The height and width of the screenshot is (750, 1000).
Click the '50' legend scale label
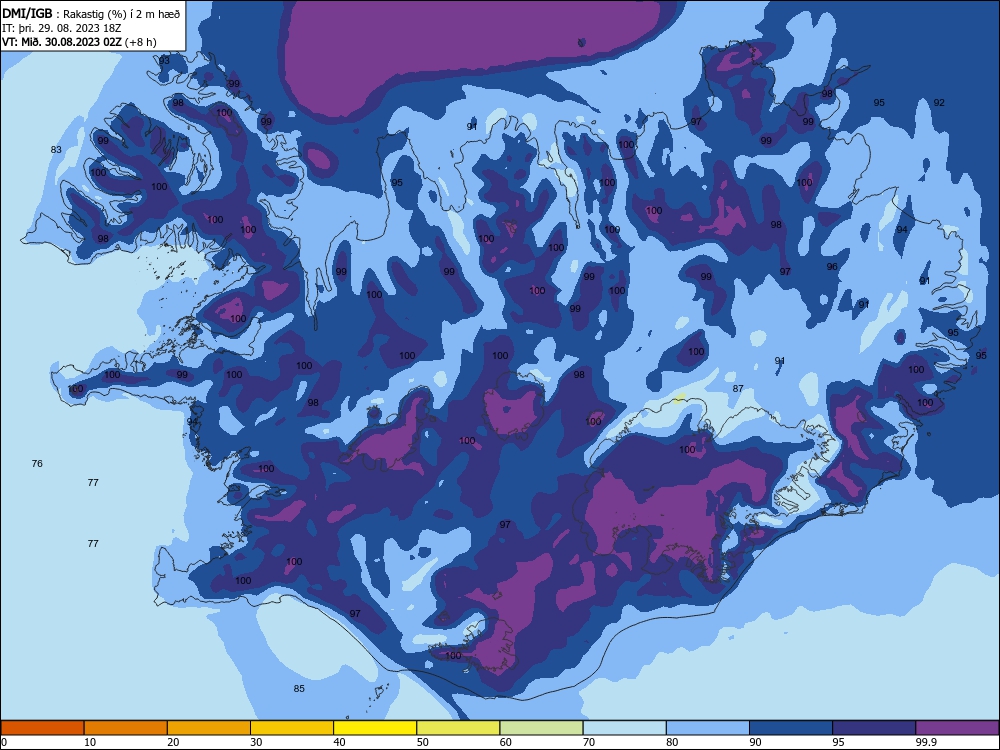pyautogui.click(x=423, y=742)
